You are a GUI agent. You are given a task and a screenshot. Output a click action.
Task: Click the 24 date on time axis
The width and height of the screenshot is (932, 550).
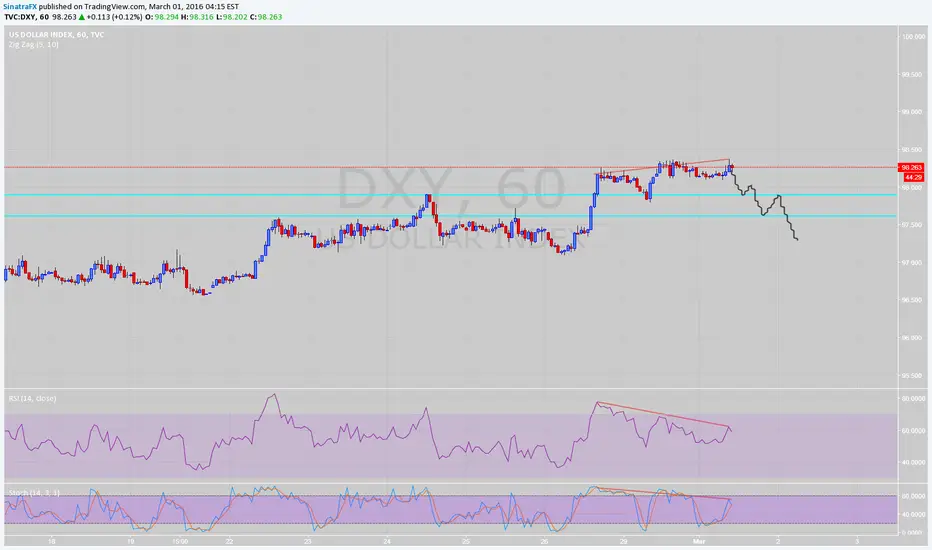pyautogui.click(x=387, y=541)
